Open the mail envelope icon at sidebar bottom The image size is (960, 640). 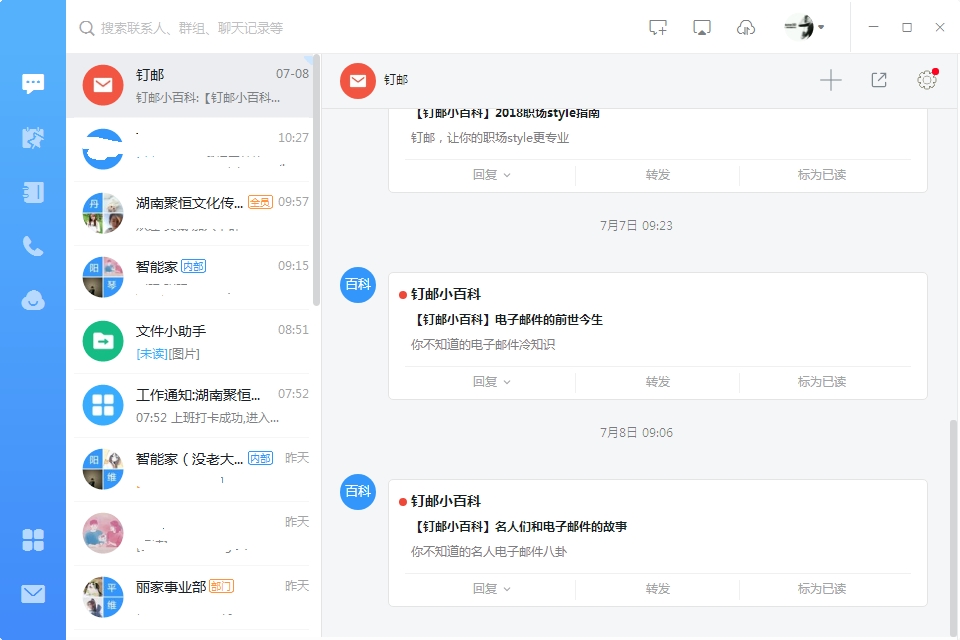point(33,594)
